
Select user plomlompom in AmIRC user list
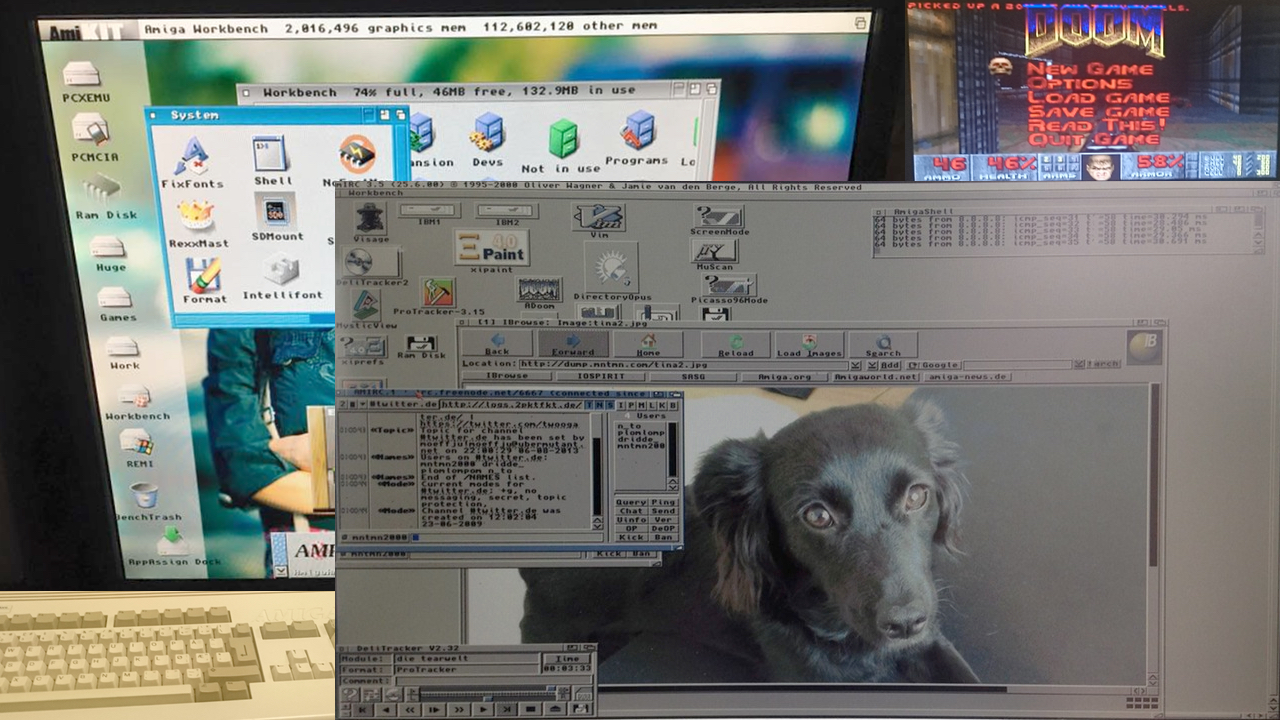coord(641,433)
